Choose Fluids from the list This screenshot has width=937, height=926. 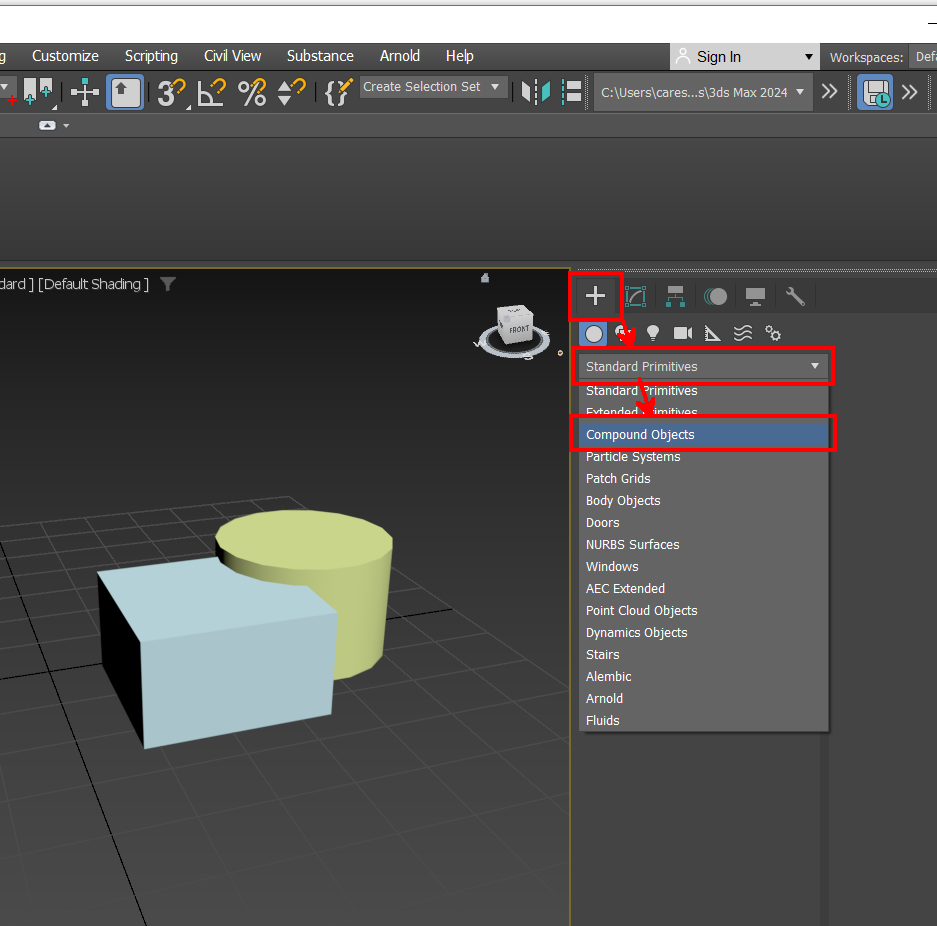coord(703,720)
